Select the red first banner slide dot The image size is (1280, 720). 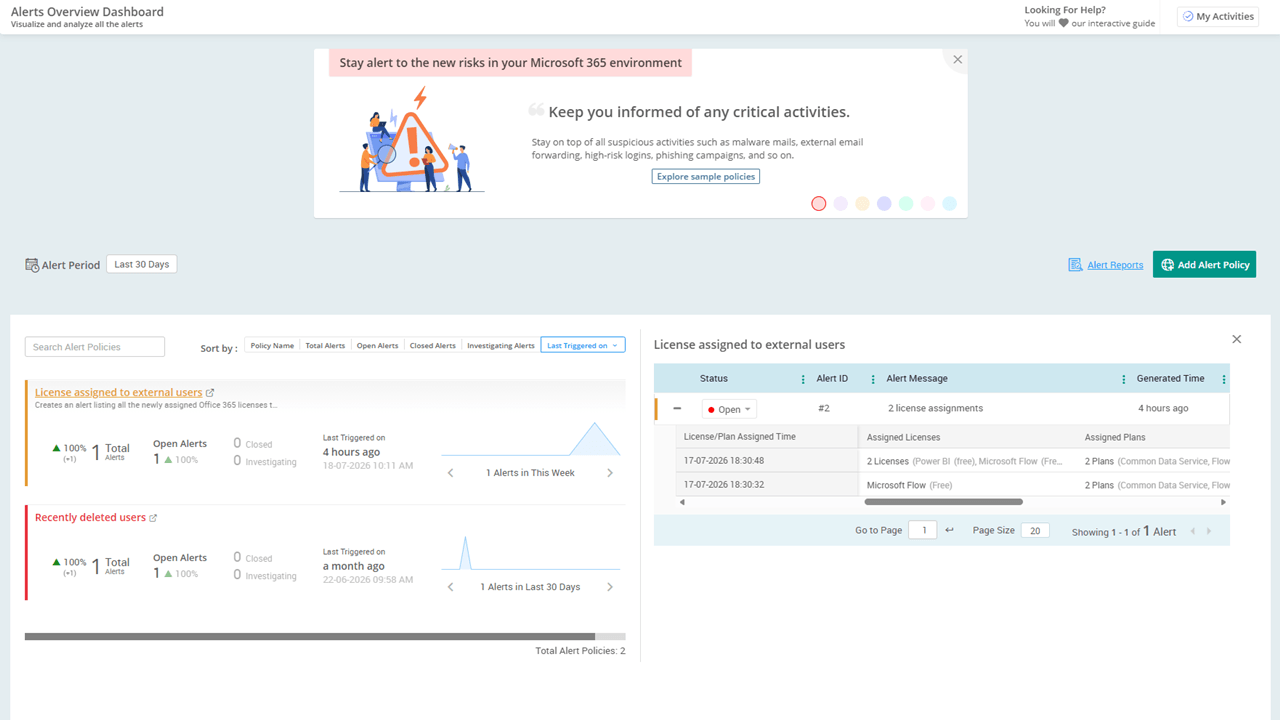coord(819,204)
